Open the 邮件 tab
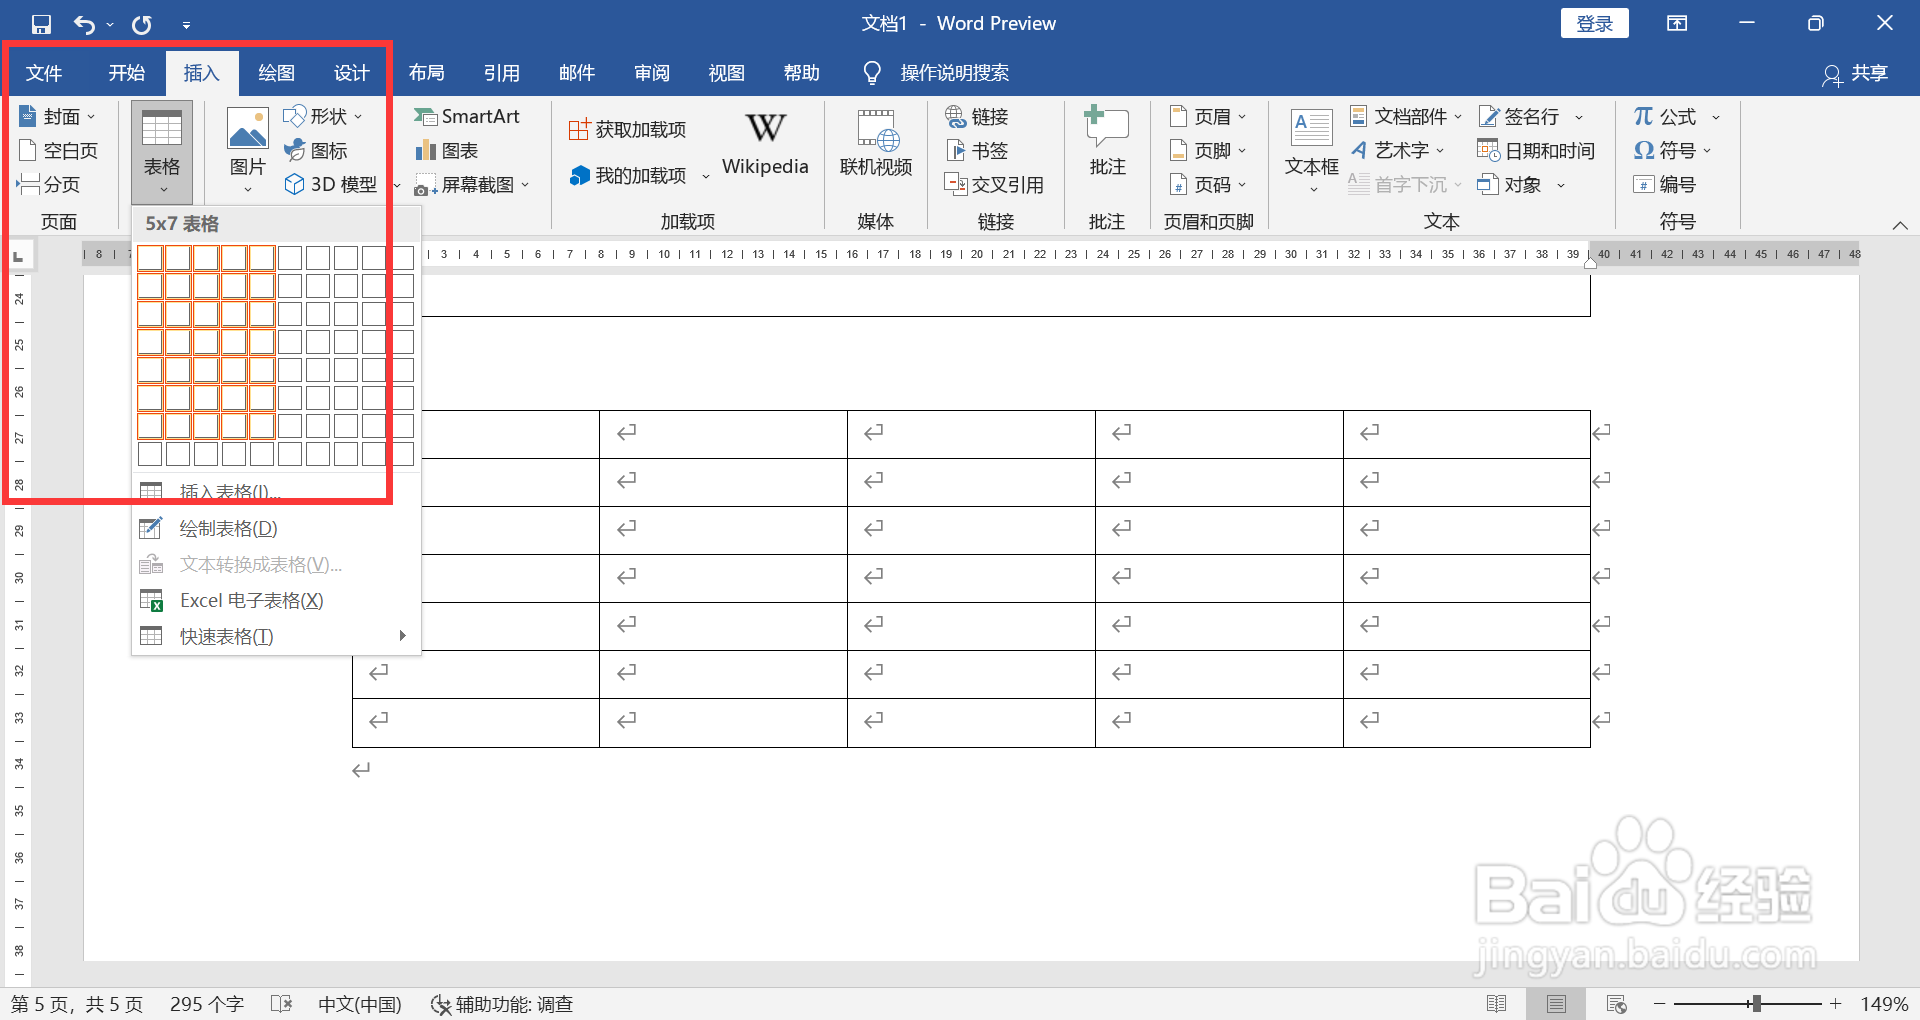 pyautogui.click(x=576, y=73)
